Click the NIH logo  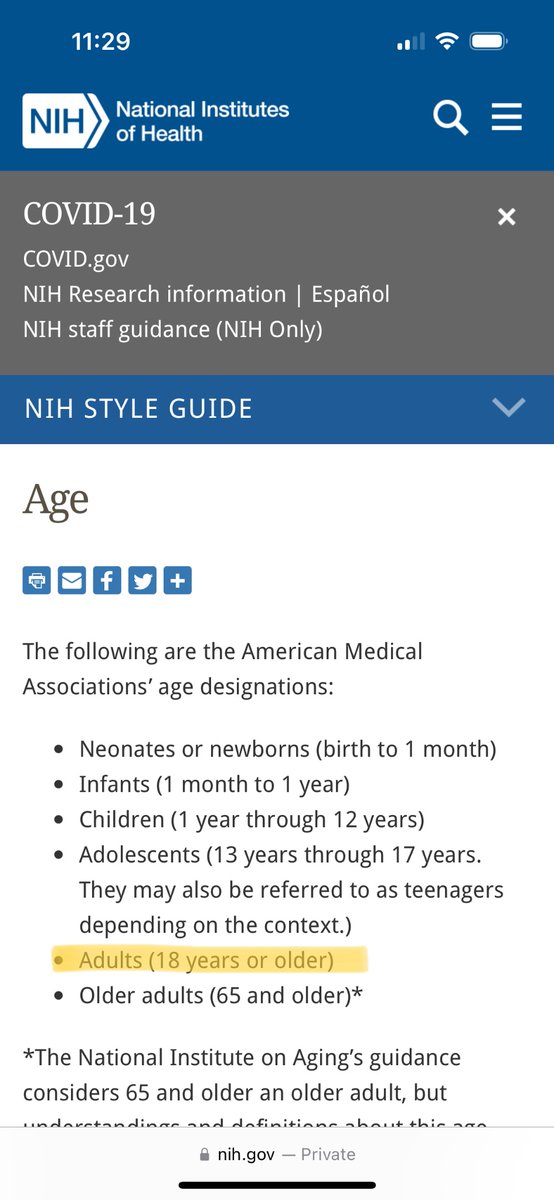point(64,120)
